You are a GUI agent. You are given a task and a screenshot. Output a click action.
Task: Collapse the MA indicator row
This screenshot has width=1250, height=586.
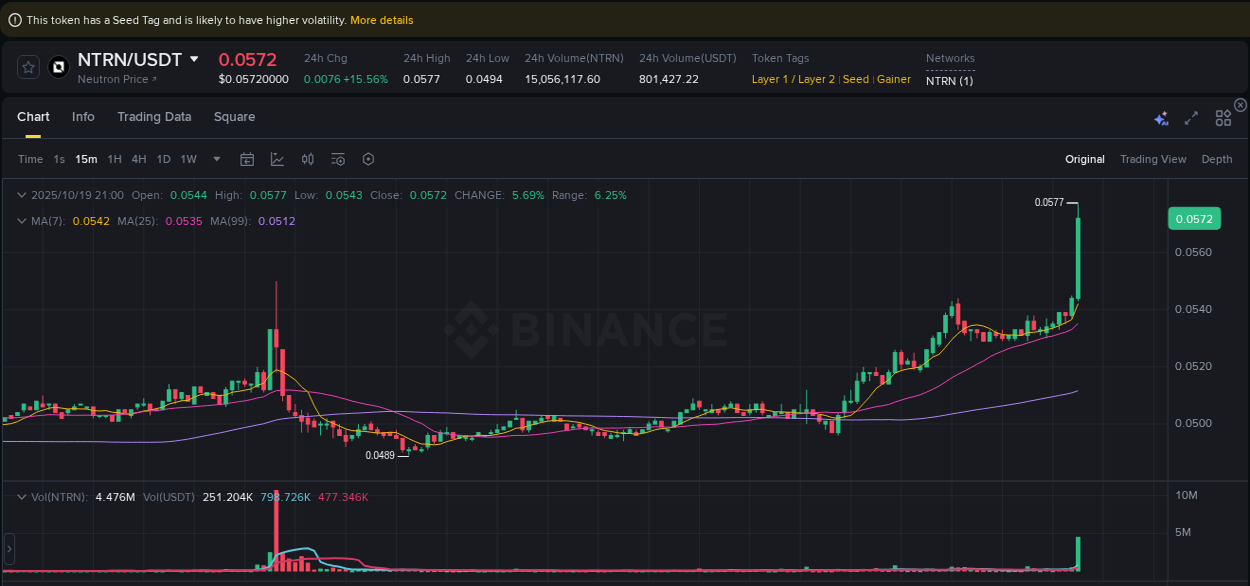click(x=22, y=219)
